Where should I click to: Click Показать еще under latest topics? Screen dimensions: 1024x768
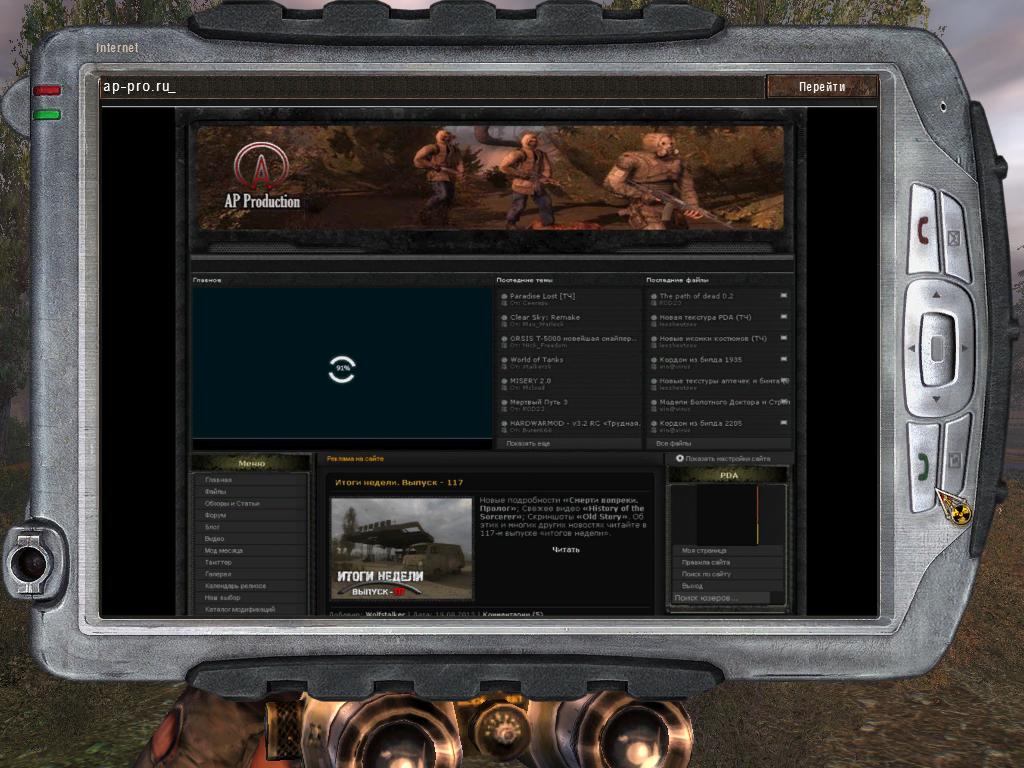(528, 443)
